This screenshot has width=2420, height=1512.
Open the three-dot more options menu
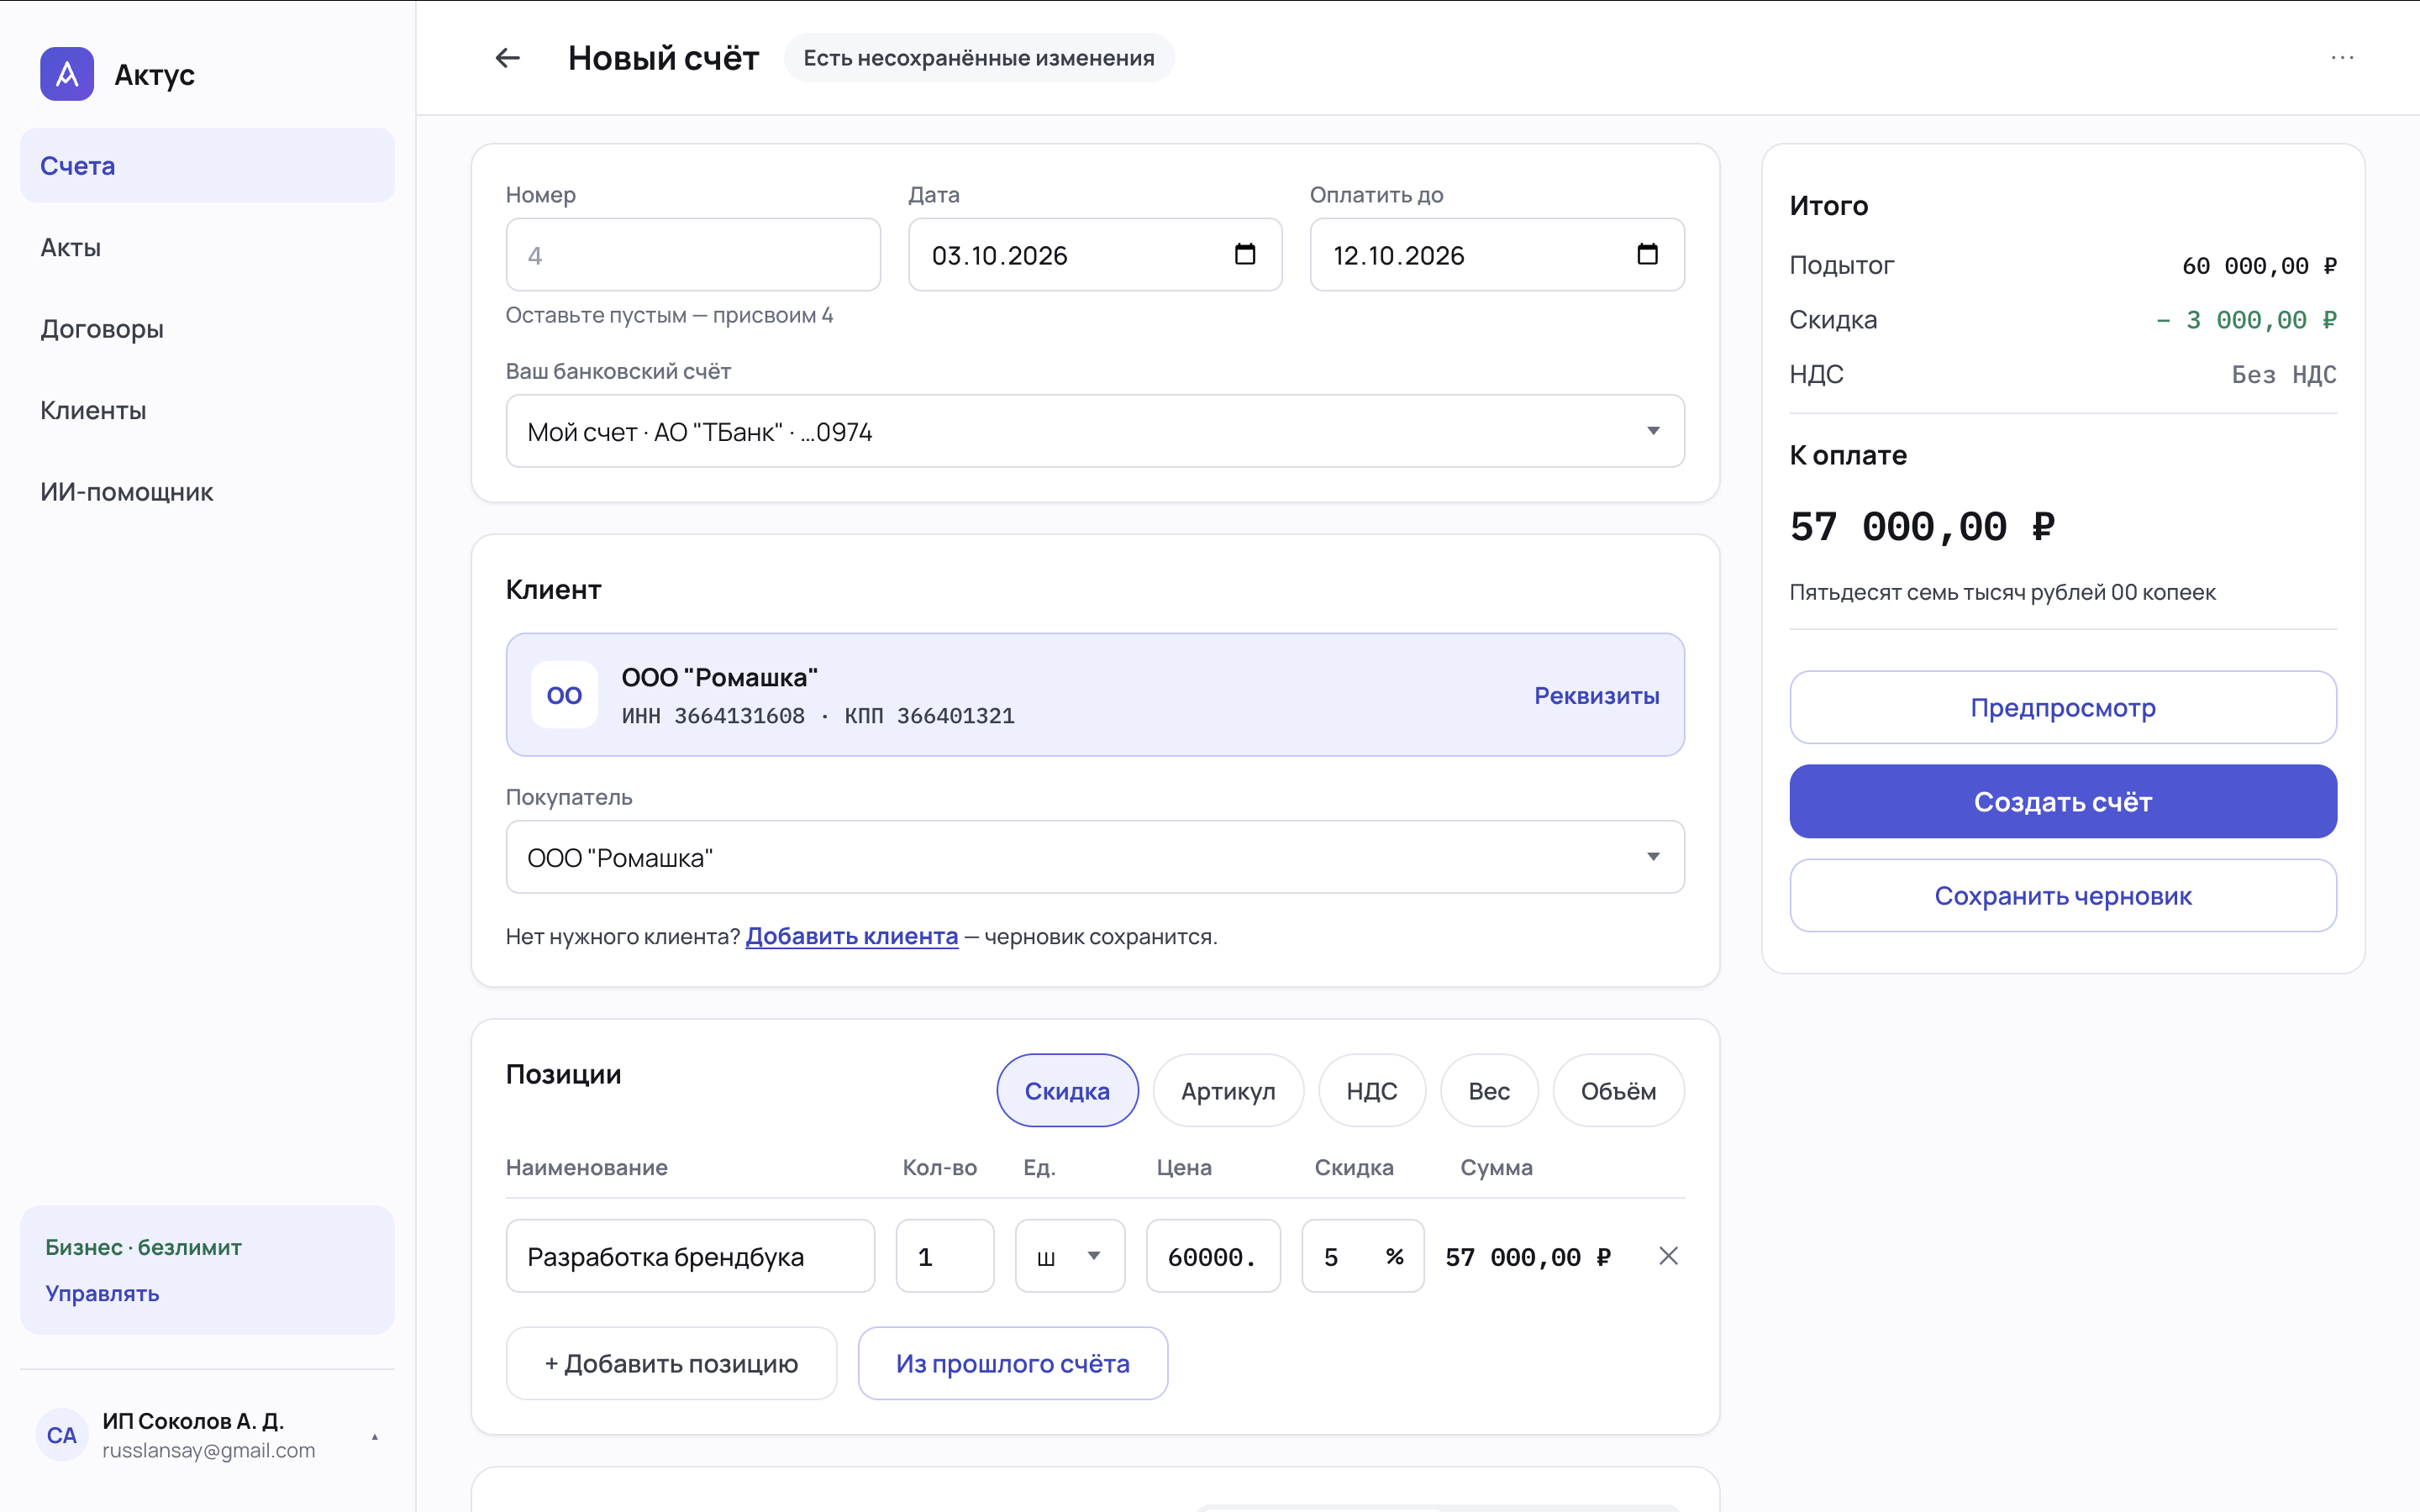tap(2342, 58)
